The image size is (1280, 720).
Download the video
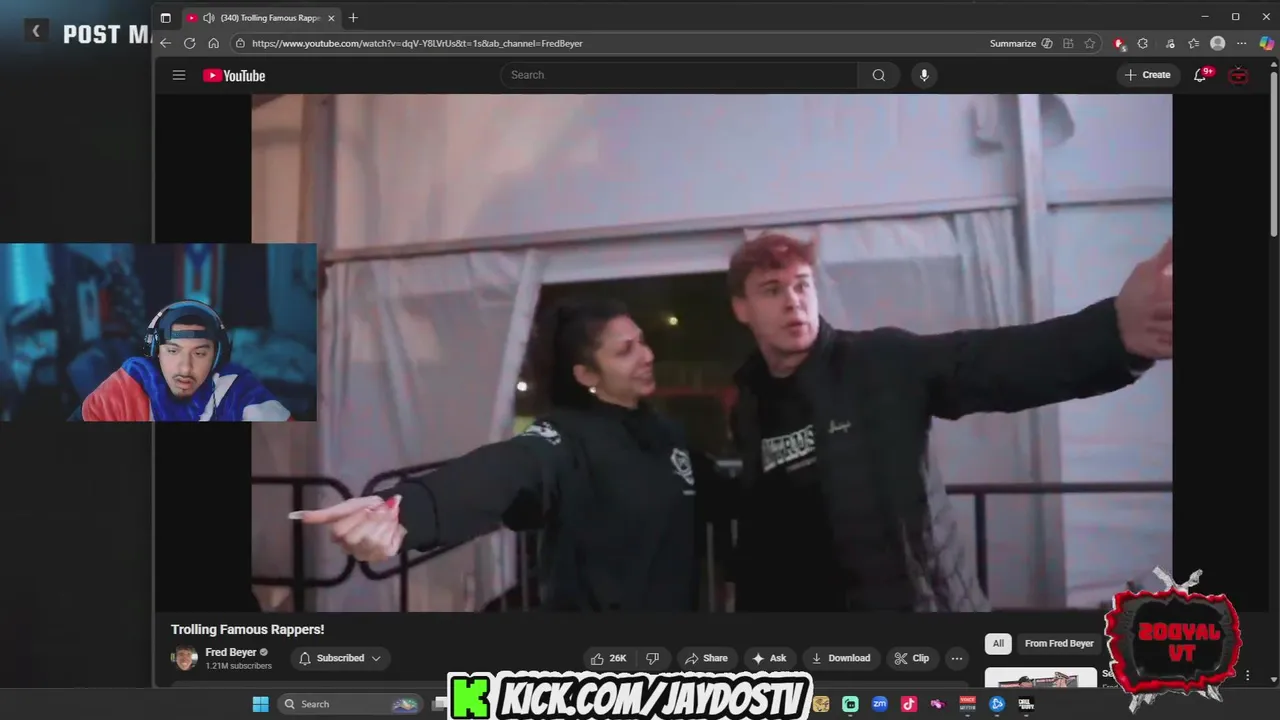click(x=840, y=658)
